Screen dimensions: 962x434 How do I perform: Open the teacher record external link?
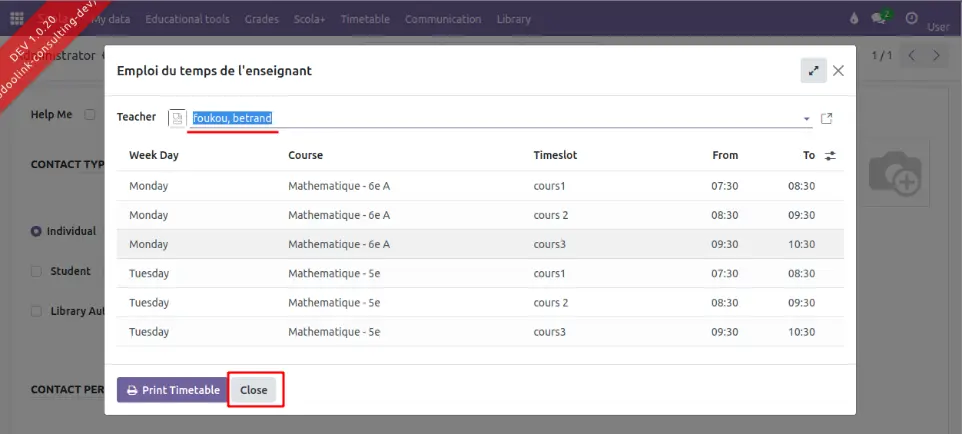coord(826,118)
